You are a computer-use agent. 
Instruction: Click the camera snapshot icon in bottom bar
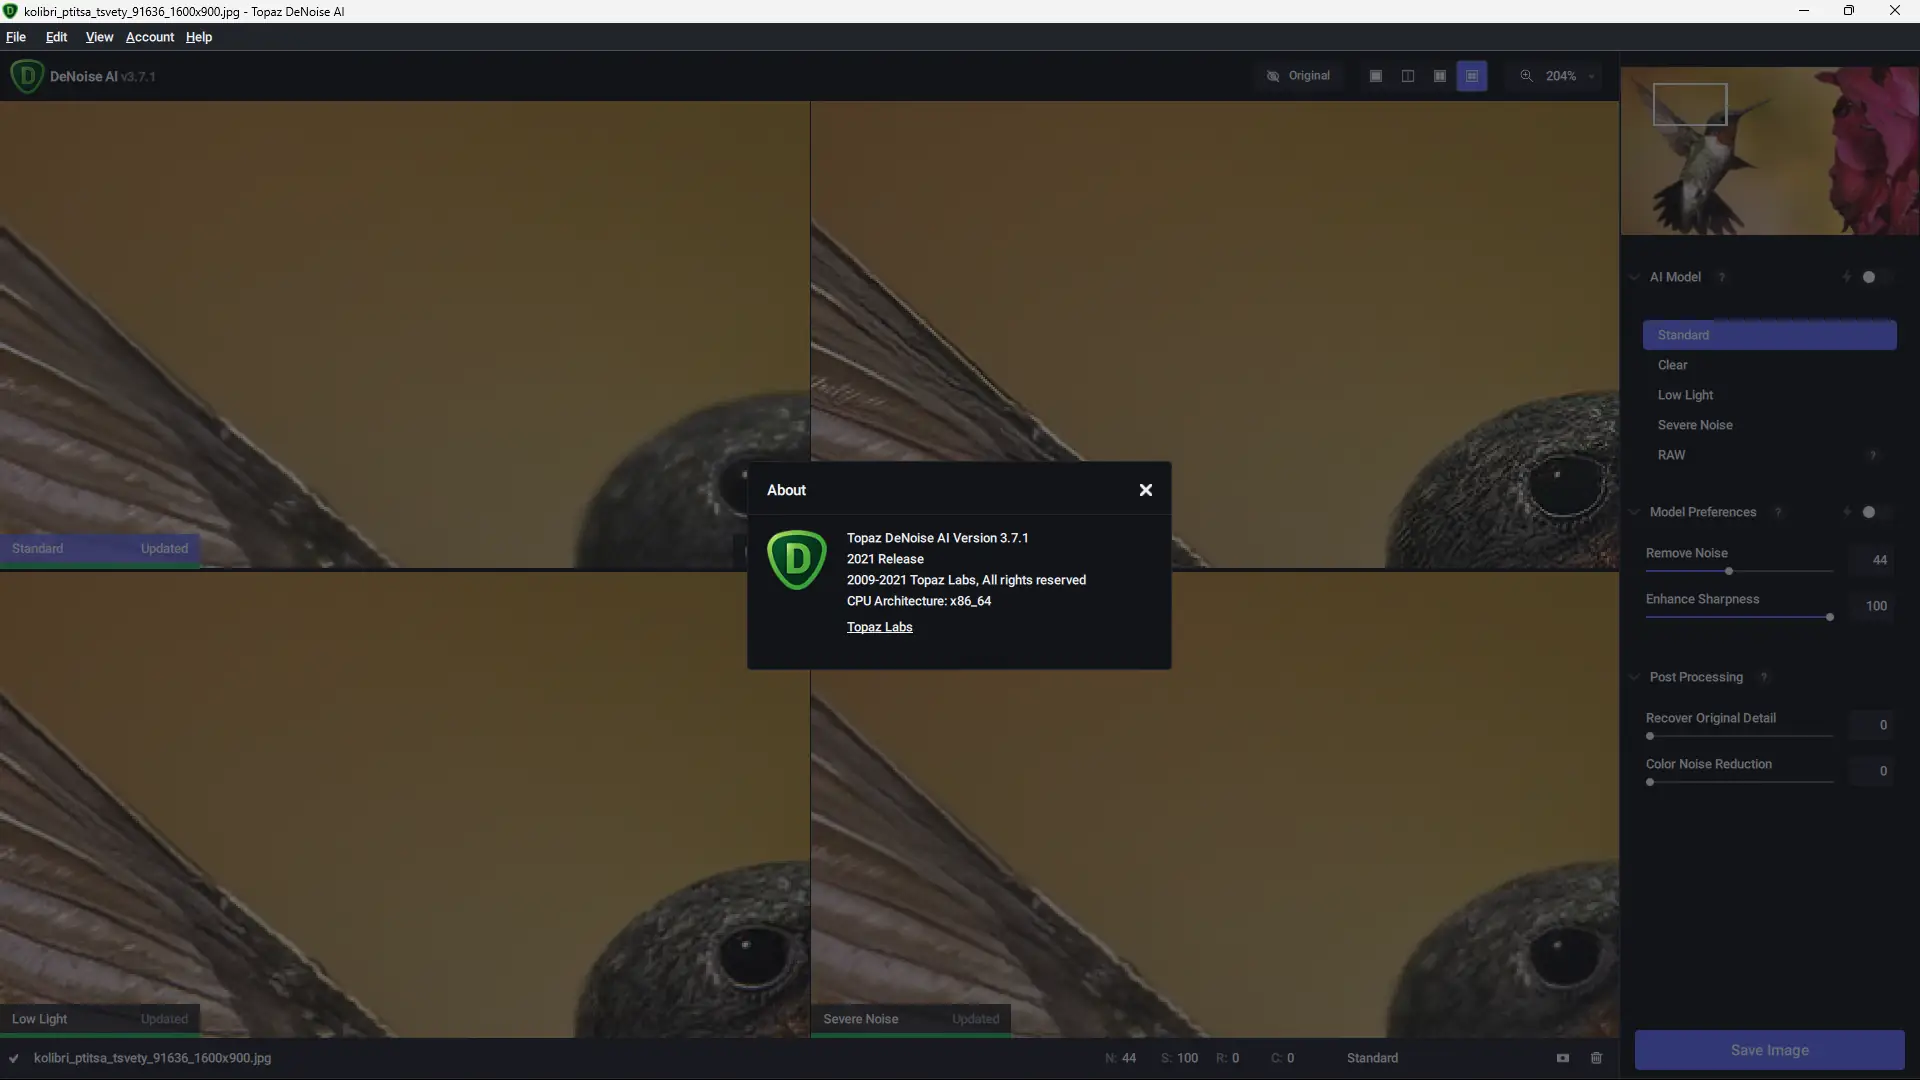[1563, 1058]
